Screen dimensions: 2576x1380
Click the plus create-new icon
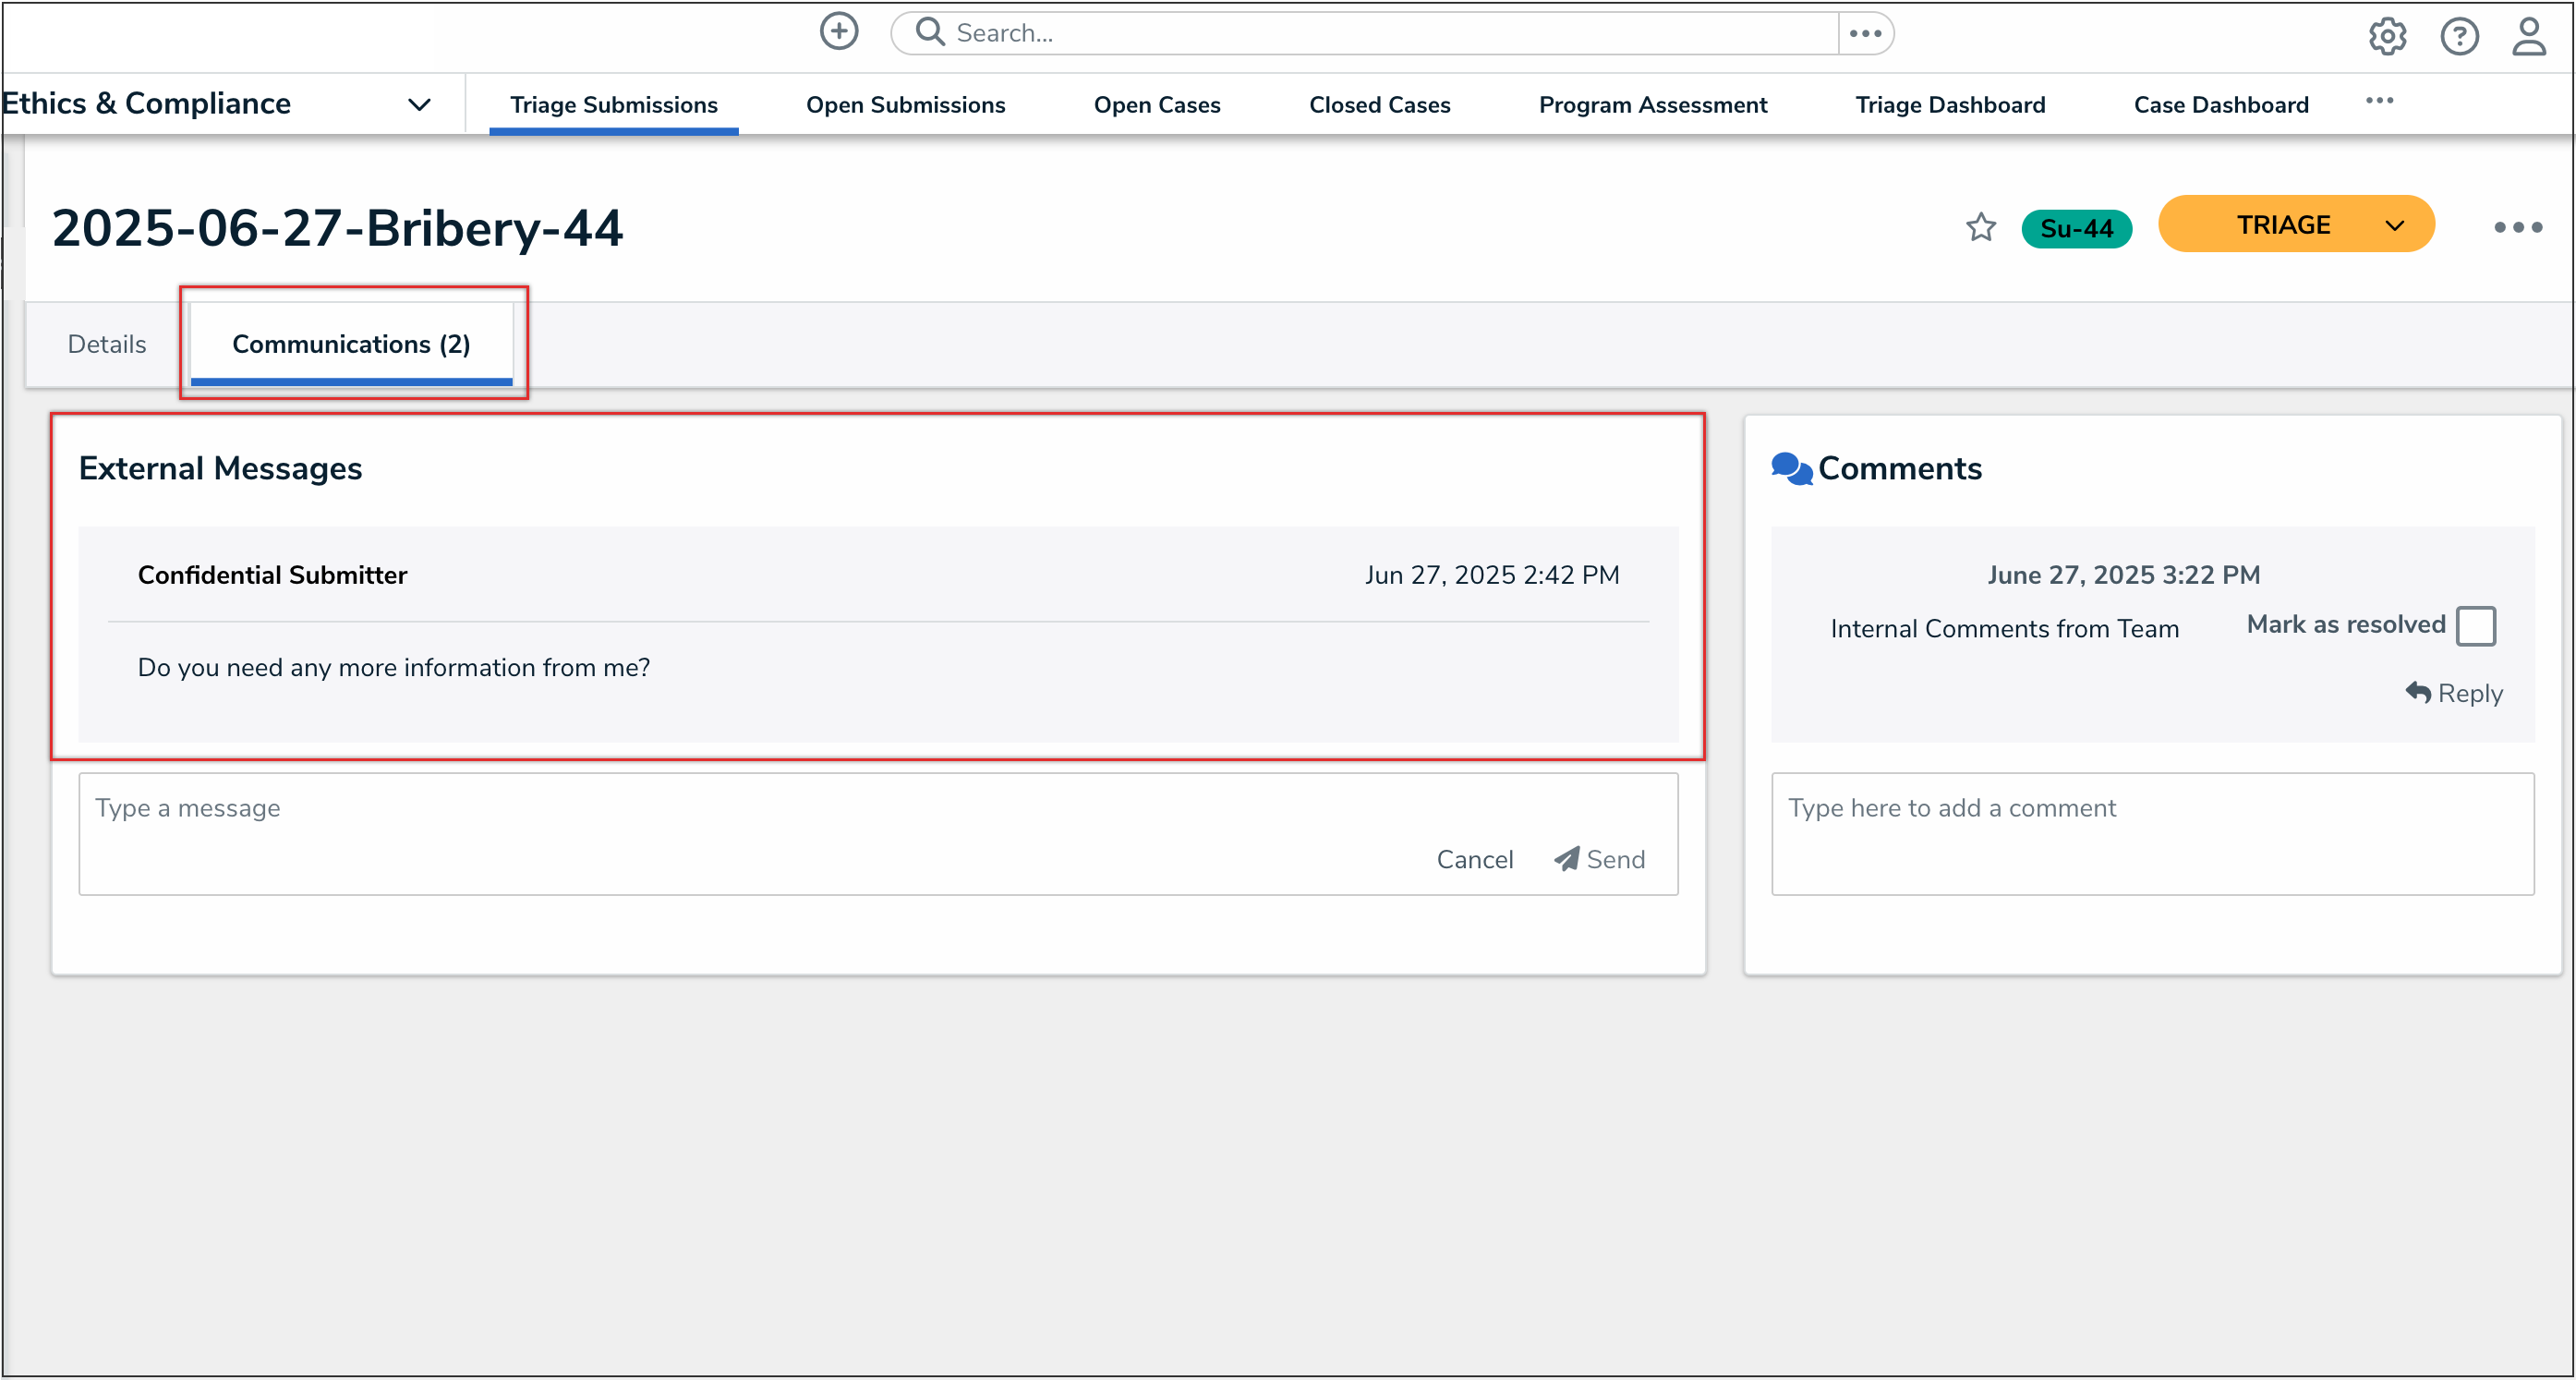[838, 32]
